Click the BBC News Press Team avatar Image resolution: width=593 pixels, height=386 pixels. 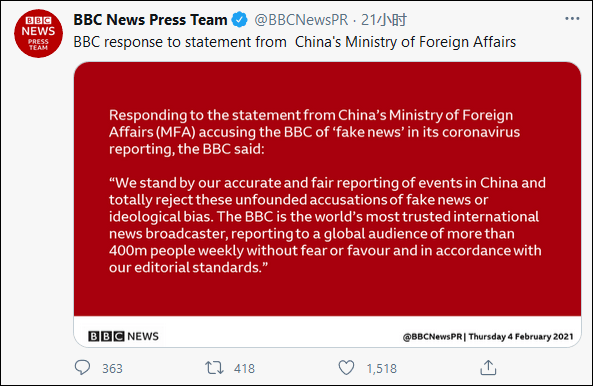(38, 34)
